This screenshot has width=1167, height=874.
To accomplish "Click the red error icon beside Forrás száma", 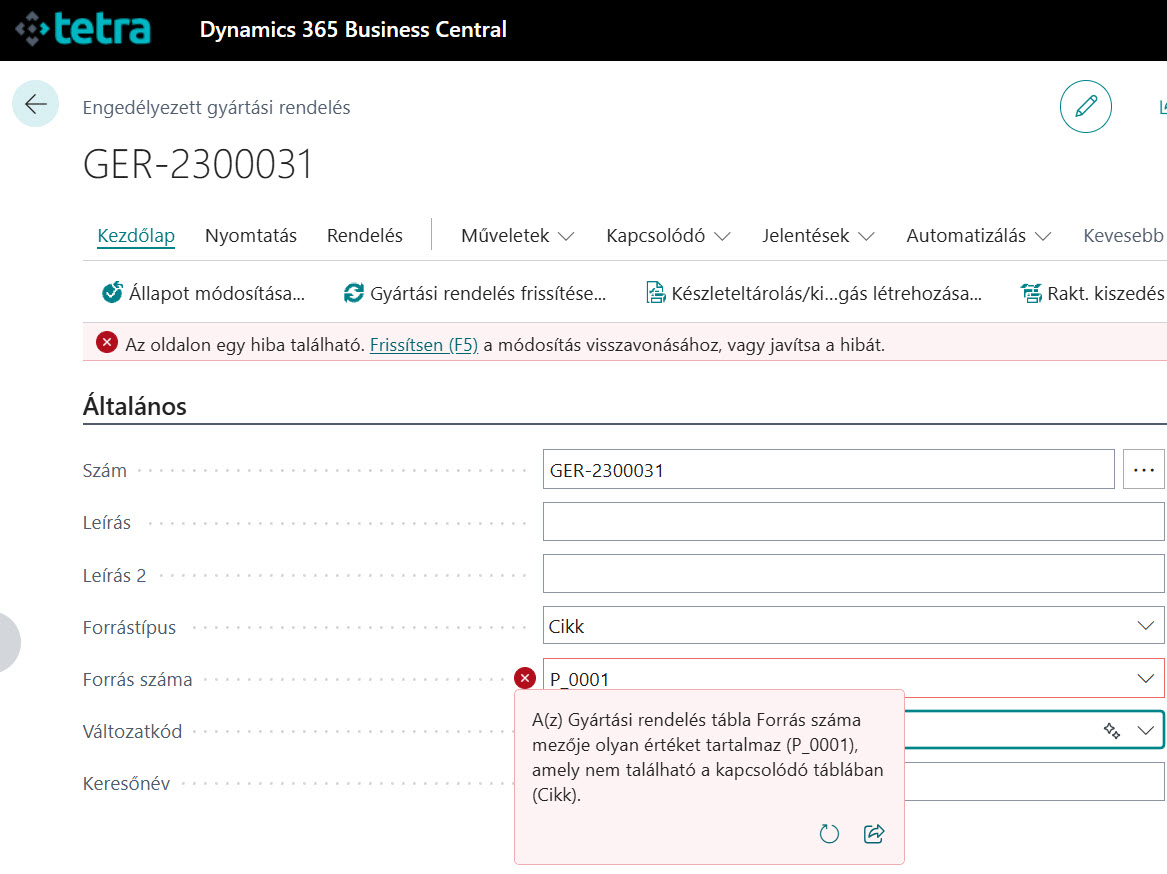I will pyautogui.click(x=525, y=679).
